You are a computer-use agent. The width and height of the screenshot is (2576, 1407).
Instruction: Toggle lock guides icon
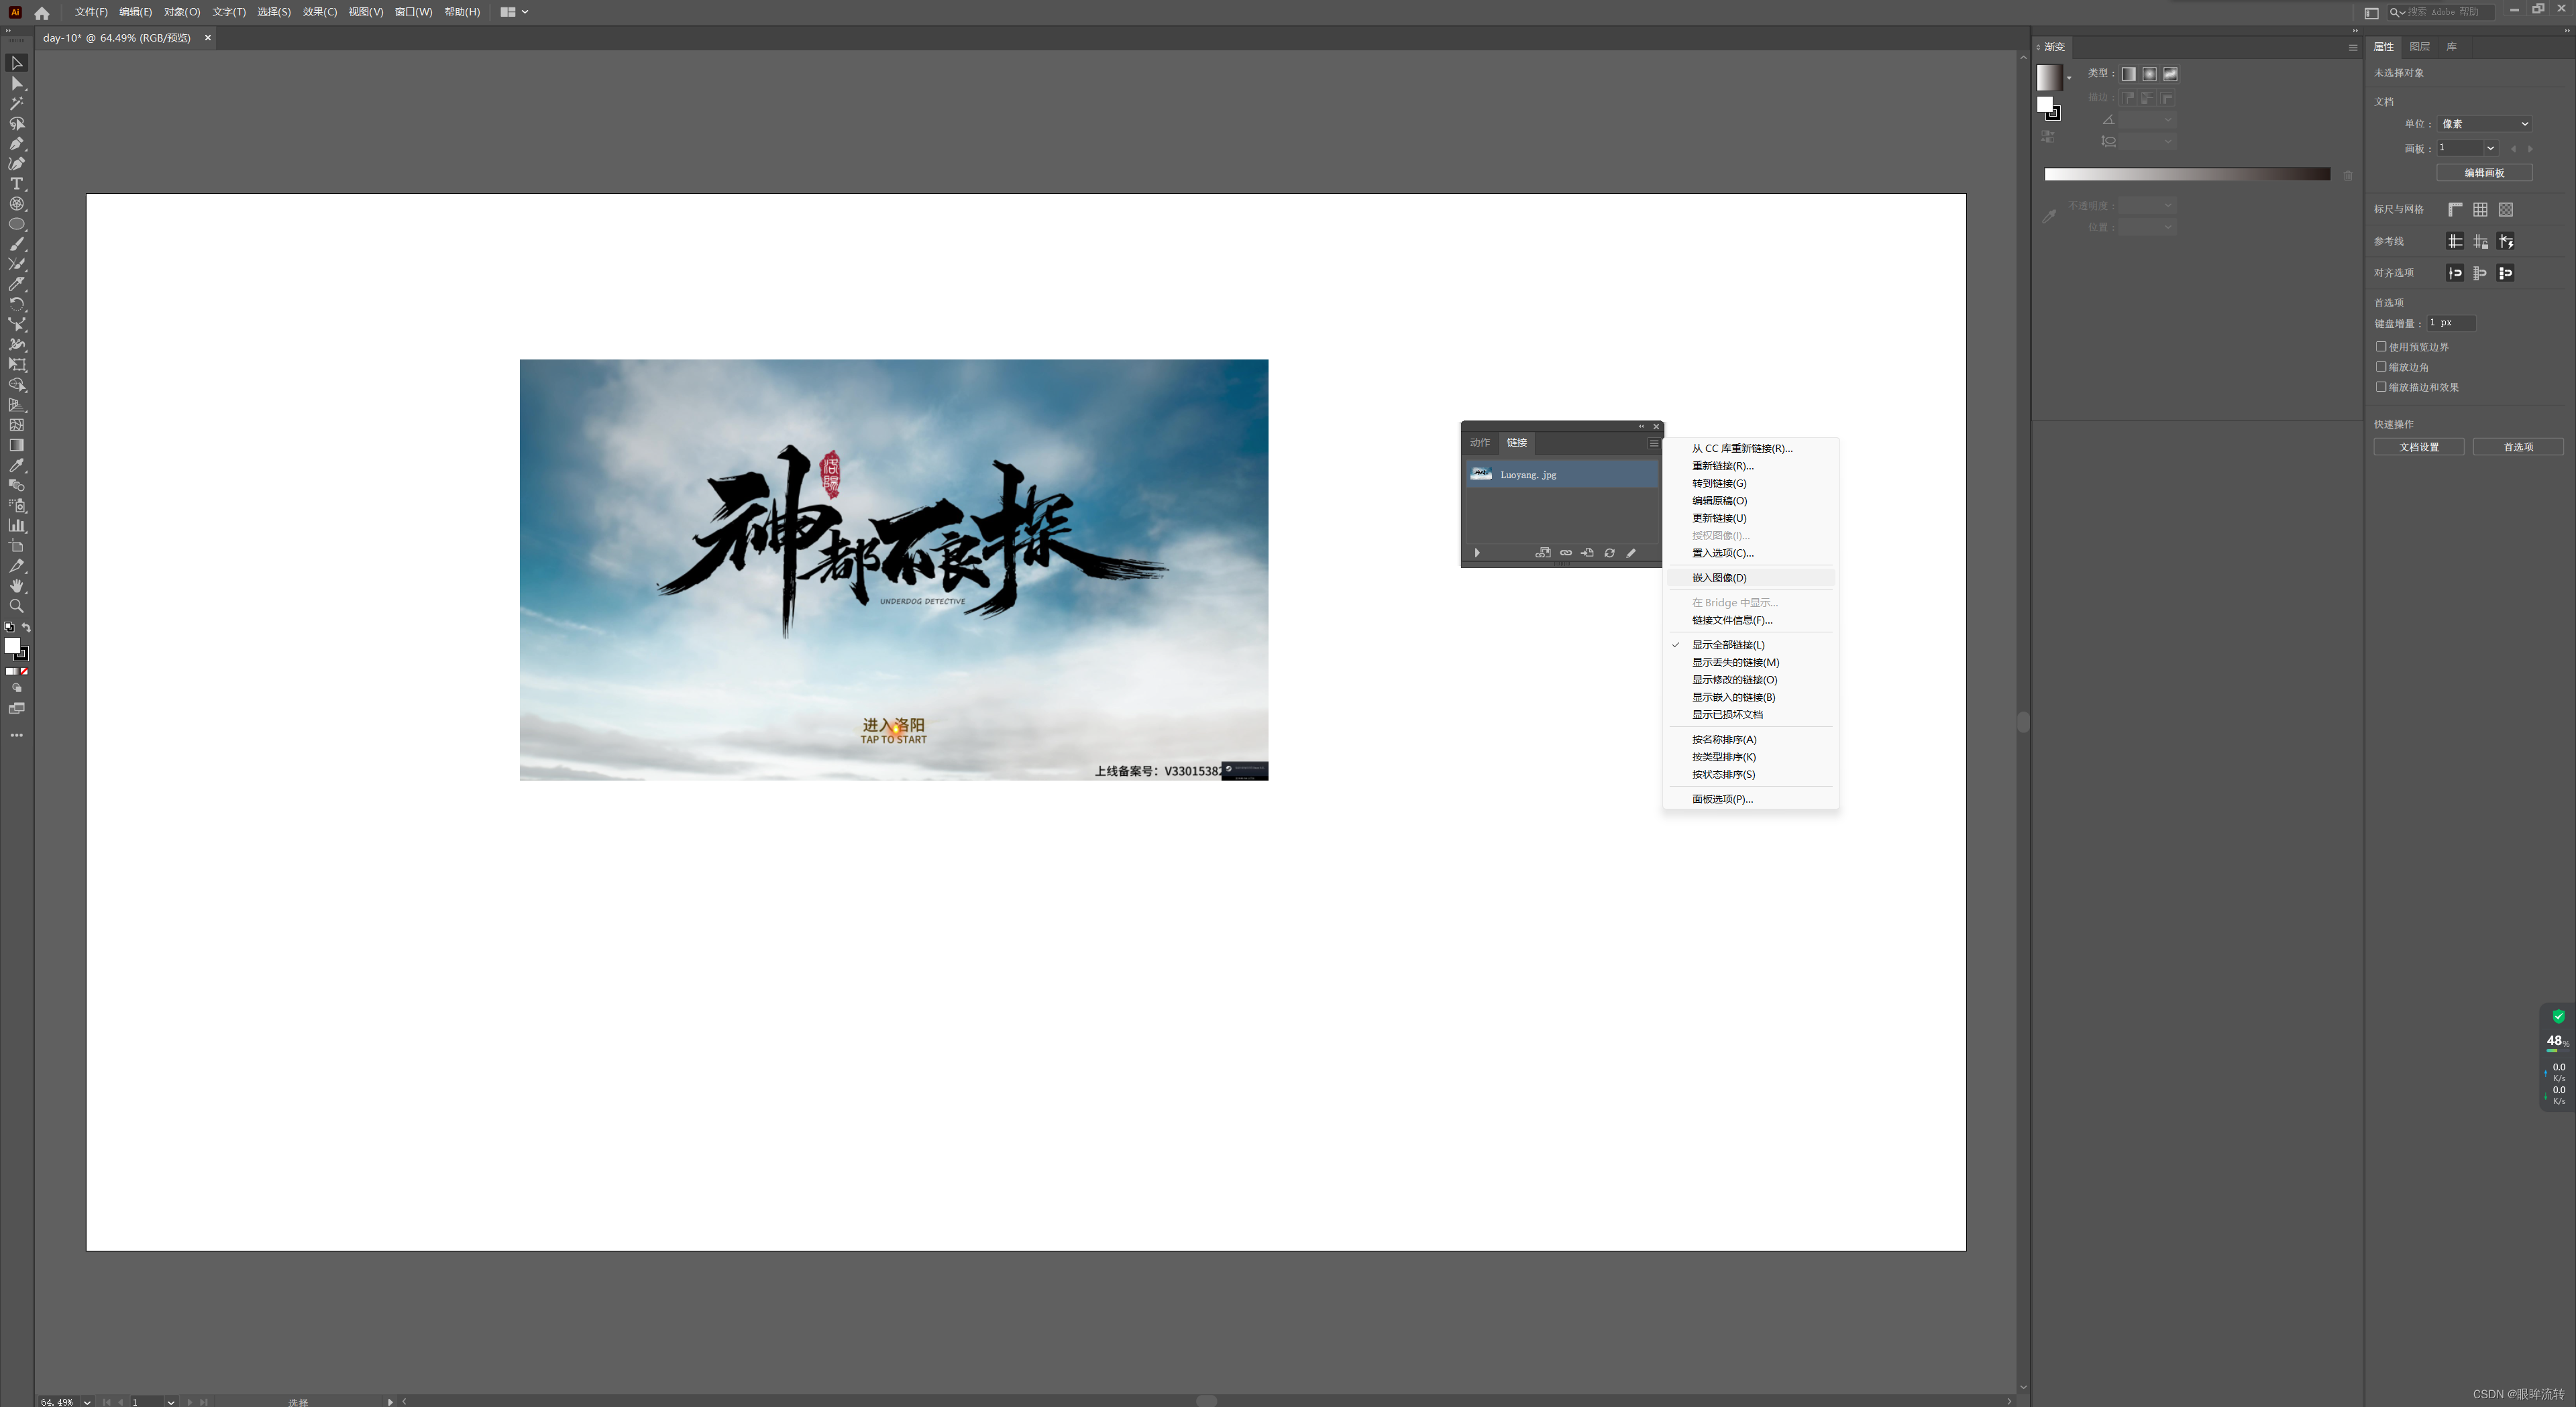(x=2480, y=241)
